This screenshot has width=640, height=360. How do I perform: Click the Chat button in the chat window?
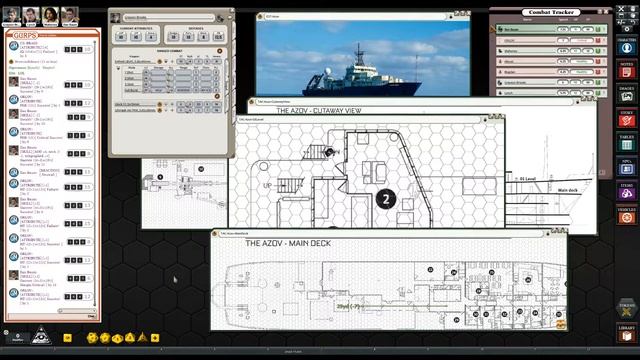click(x=91, y=316)
